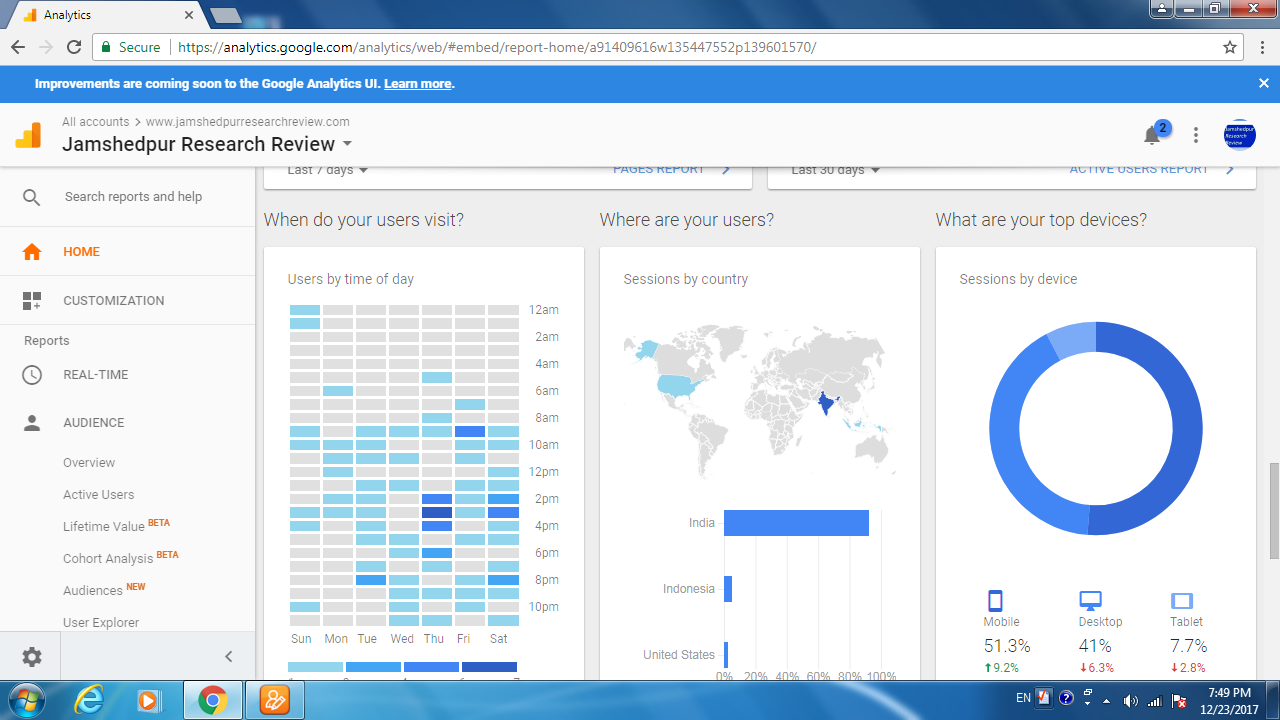Screen dimensions: 1280x720
Task: Dismiss the blue improvements banner
Action: 1264,84
